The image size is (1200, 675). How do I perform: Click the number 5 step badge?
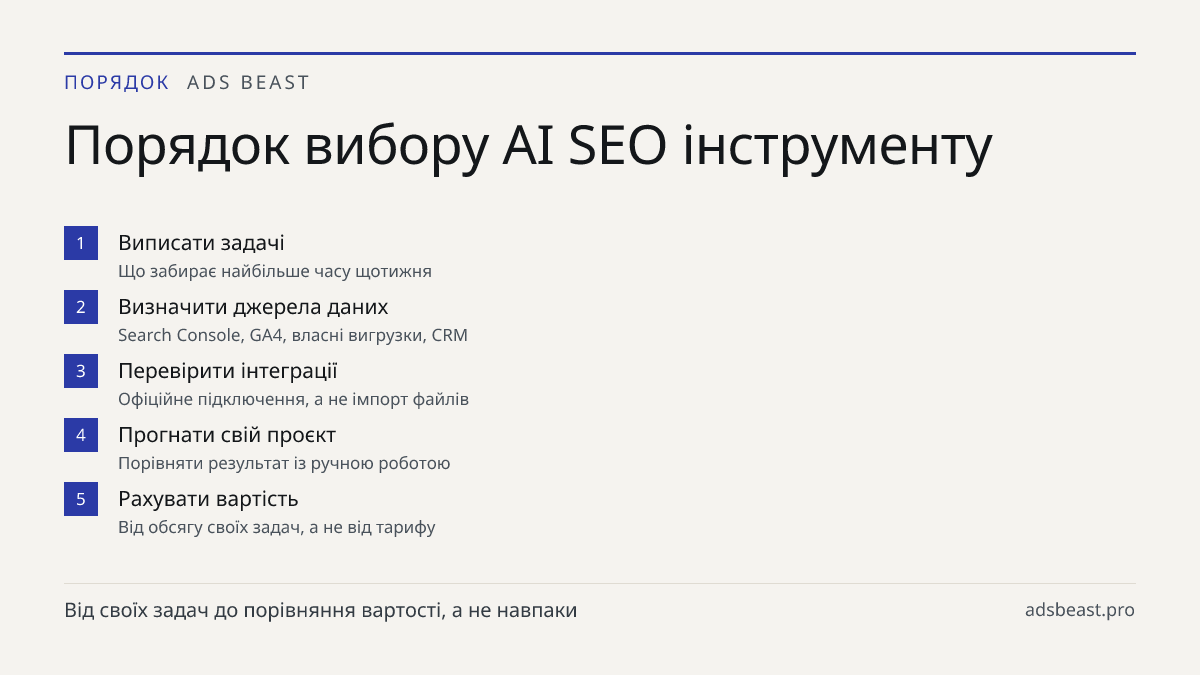[x=81, y=499]
